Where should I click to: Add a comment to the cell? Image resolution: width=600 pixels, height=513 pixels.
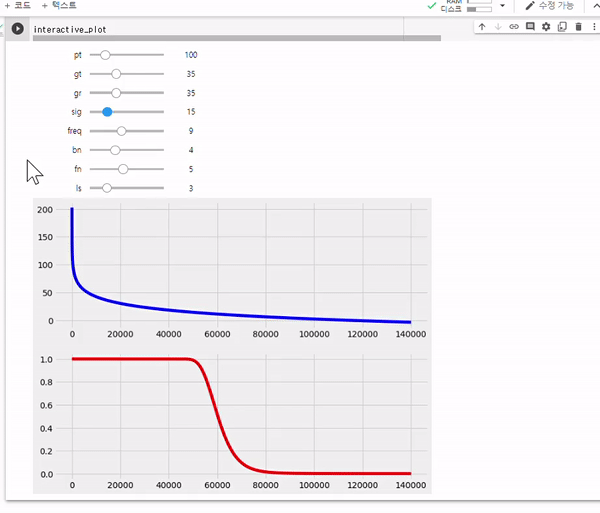pyautogui.click(x=530, y=27)
